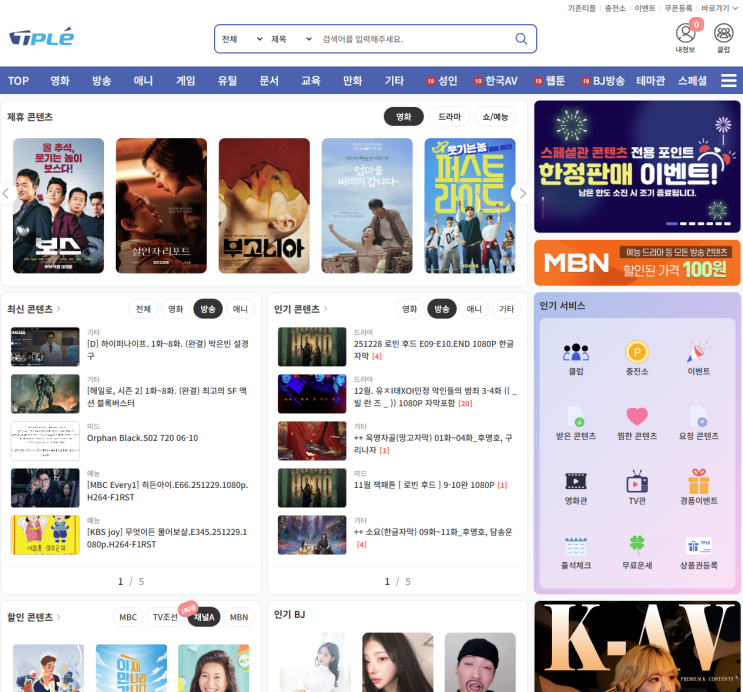Open the 영화 navigation menu
This screenshot has width=743, height=692.
(60, 81)
